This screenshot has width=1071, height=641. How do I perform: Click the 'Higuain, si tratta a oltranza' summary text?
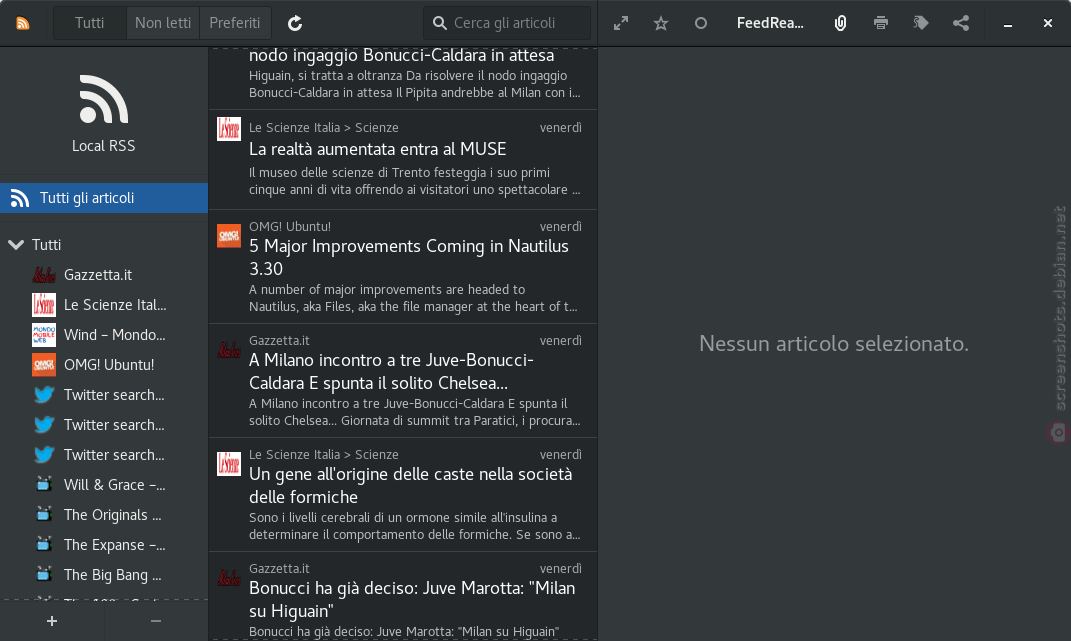click(x=415, y=84)
